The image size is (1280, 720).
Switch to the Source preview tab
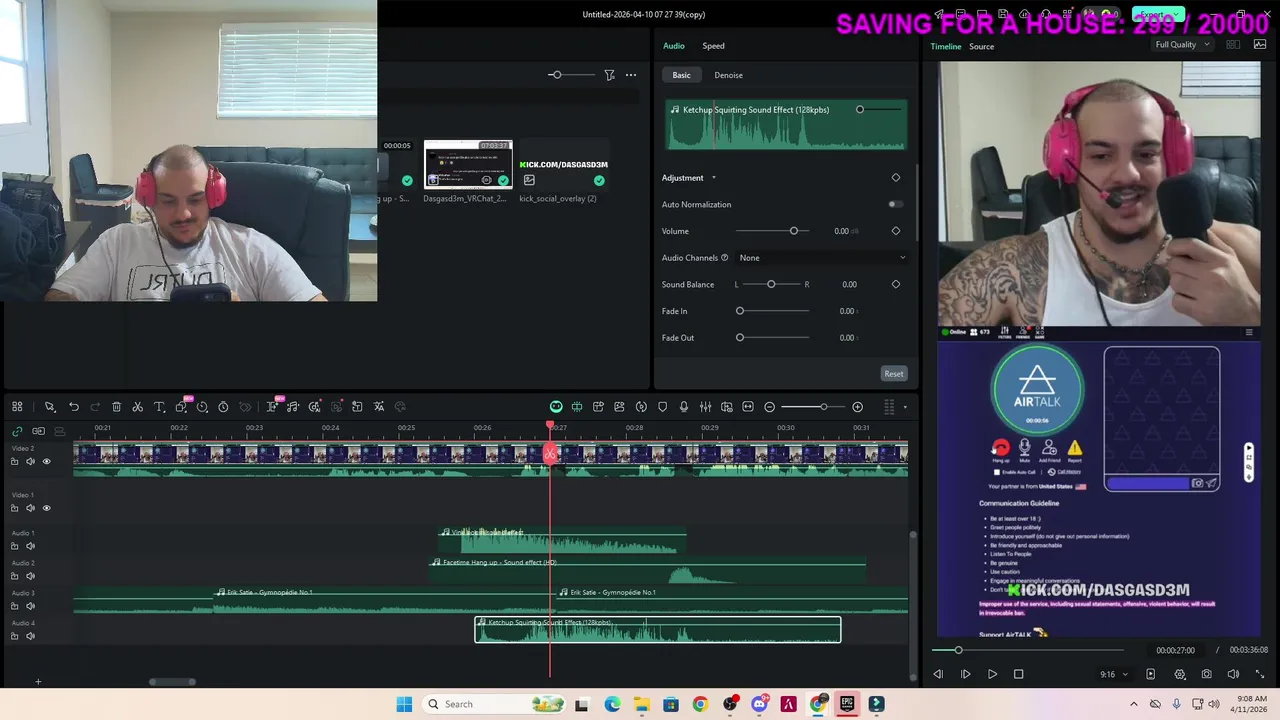981,46
